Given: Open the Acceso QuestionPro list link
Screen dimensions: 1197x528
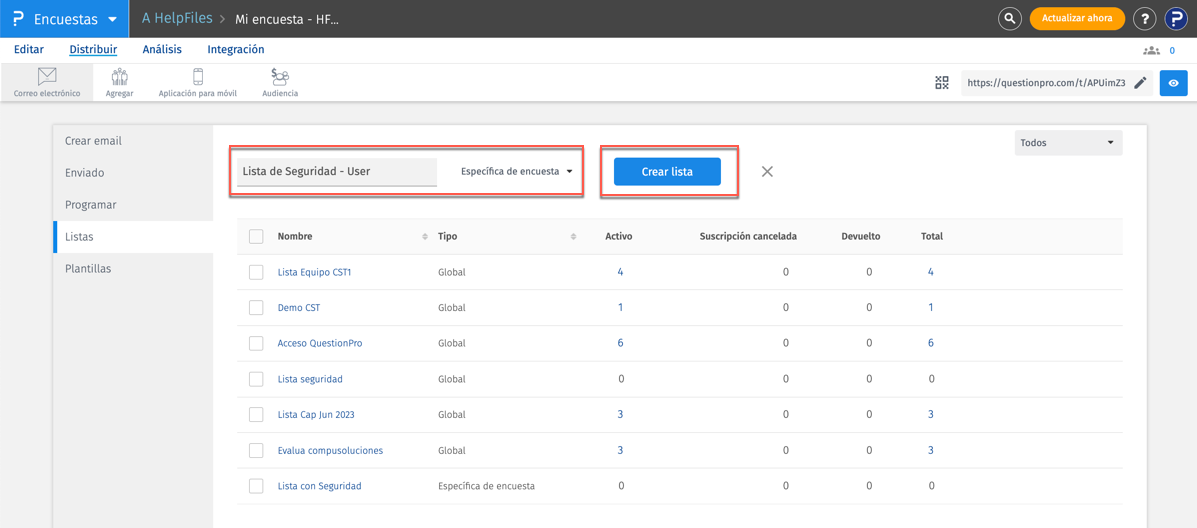Looking at the screenshot, I should pyautogui.click(x=320, y=343).
